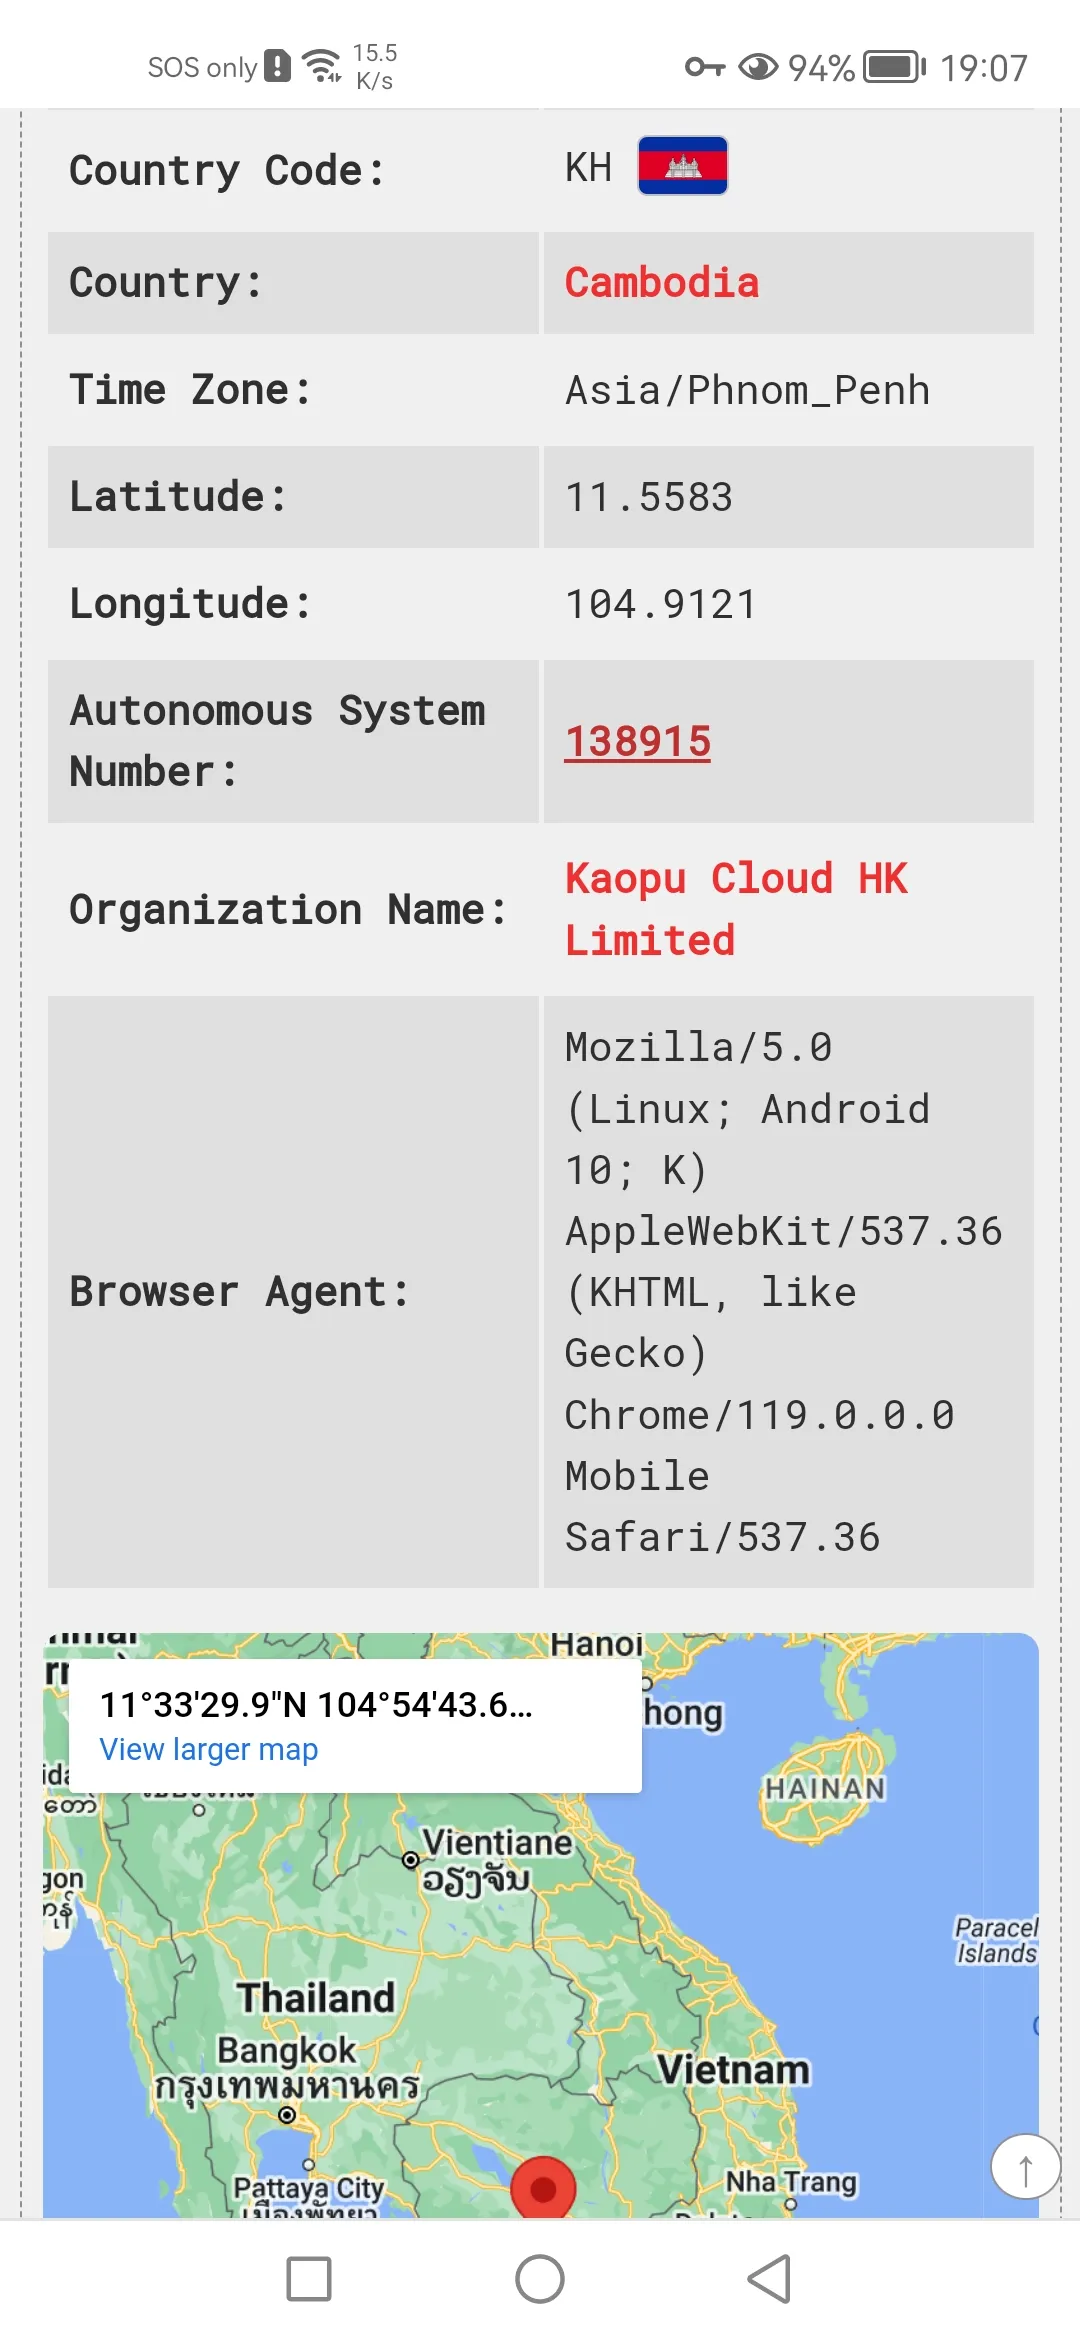This screenshot has width=1080, height=2340.
Task: Tap the Latitude label
Action: tap(178, 496)
